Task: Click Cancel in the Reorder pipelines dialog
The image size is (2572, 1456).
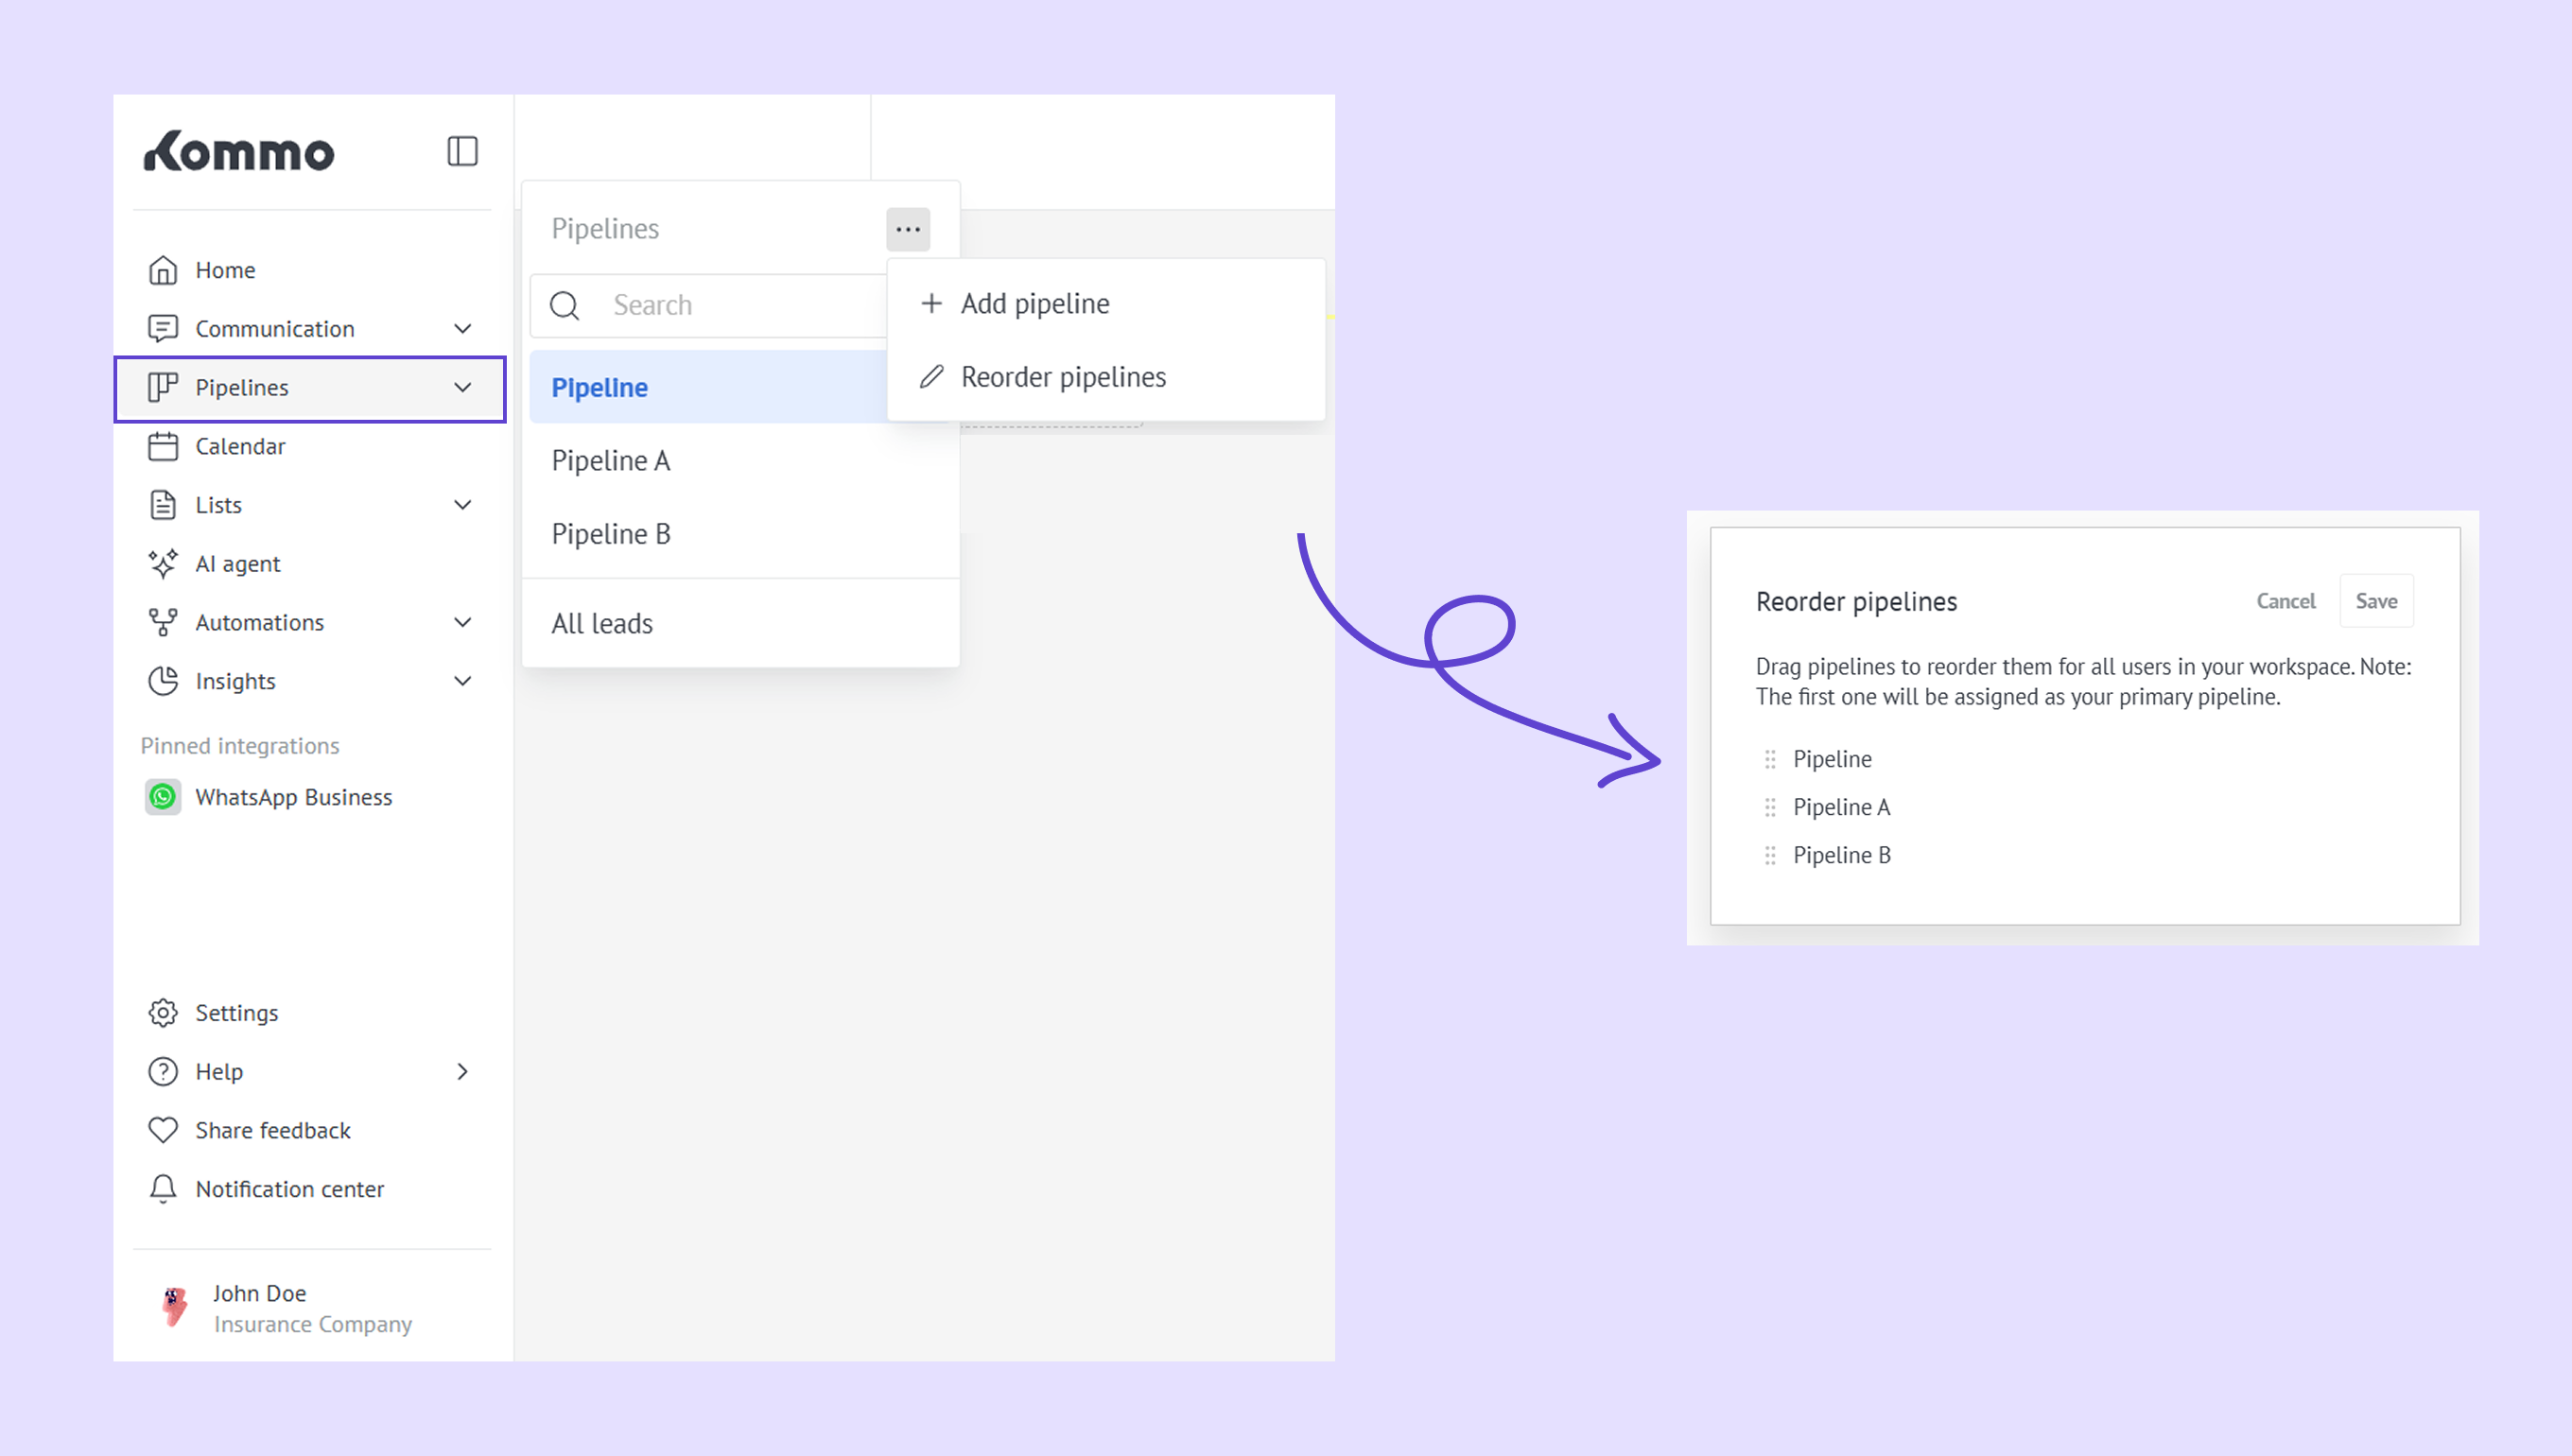Action: pos(2285,601)
